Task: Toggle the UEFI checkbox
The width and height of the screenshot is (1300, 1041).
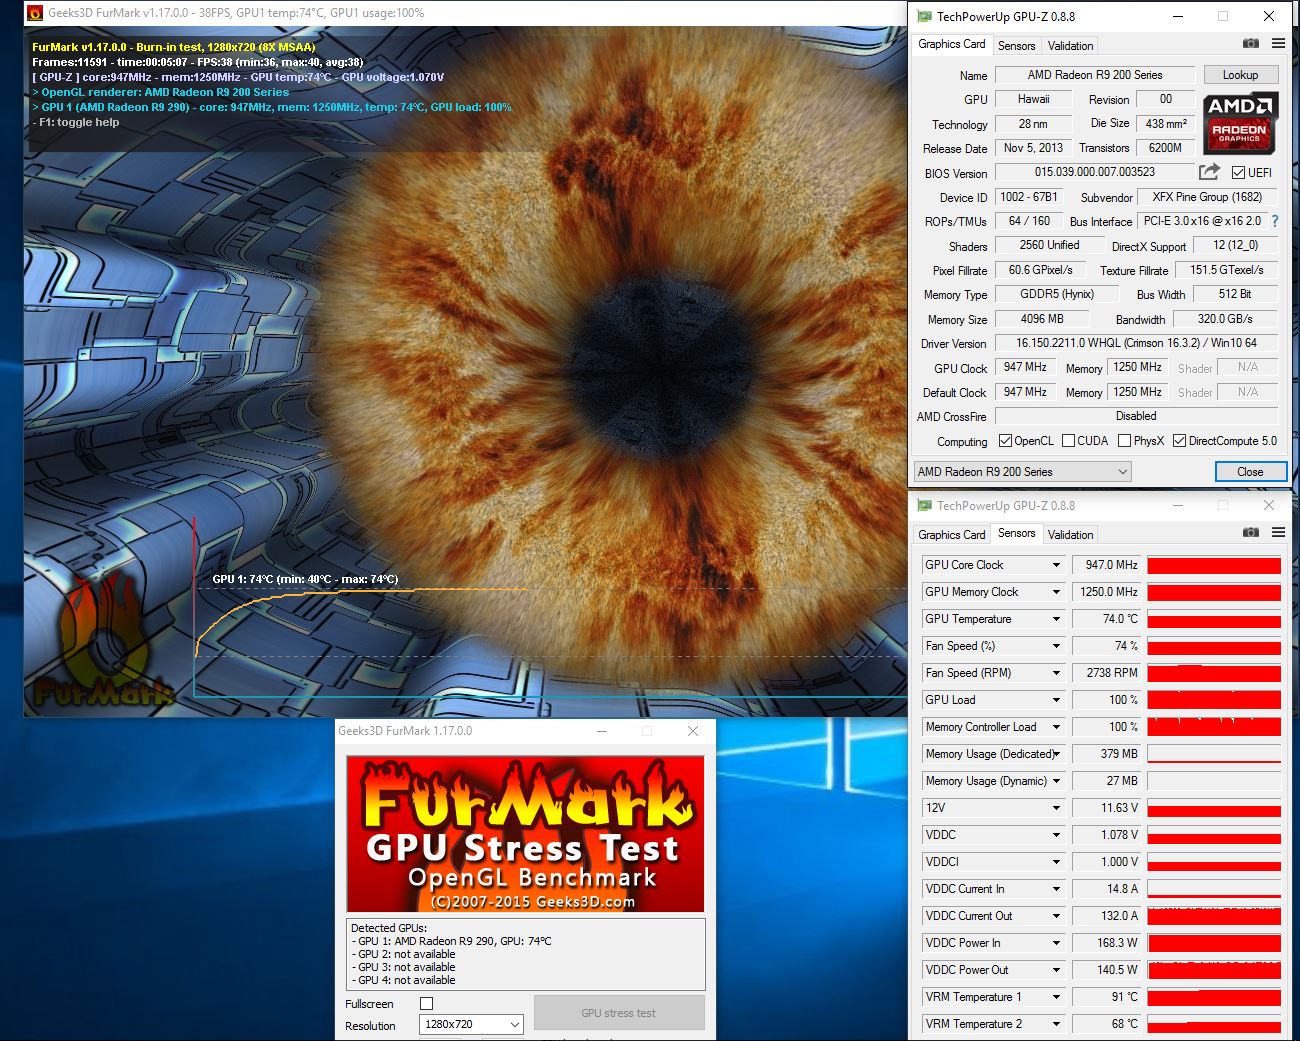Action: tap(1238, 172)
